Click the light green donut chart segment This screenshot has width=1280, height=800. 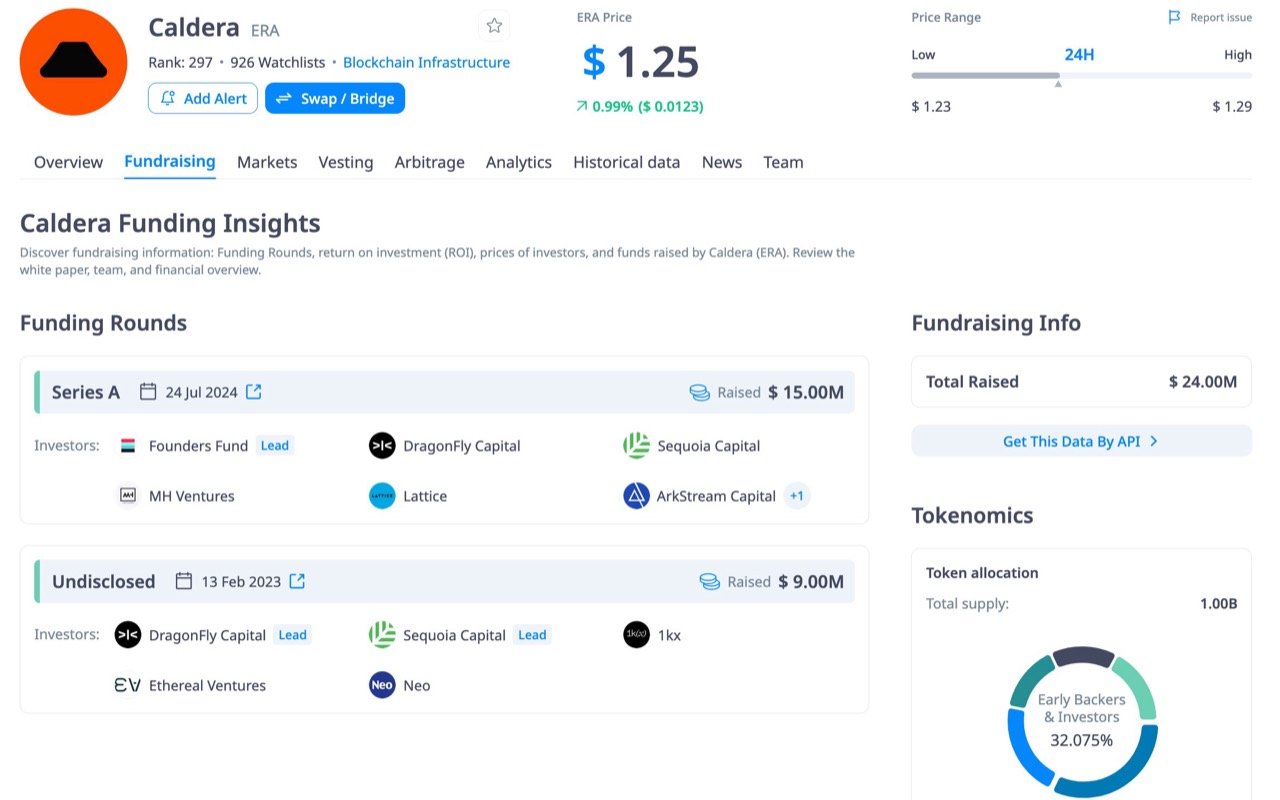pos(1135,687)
